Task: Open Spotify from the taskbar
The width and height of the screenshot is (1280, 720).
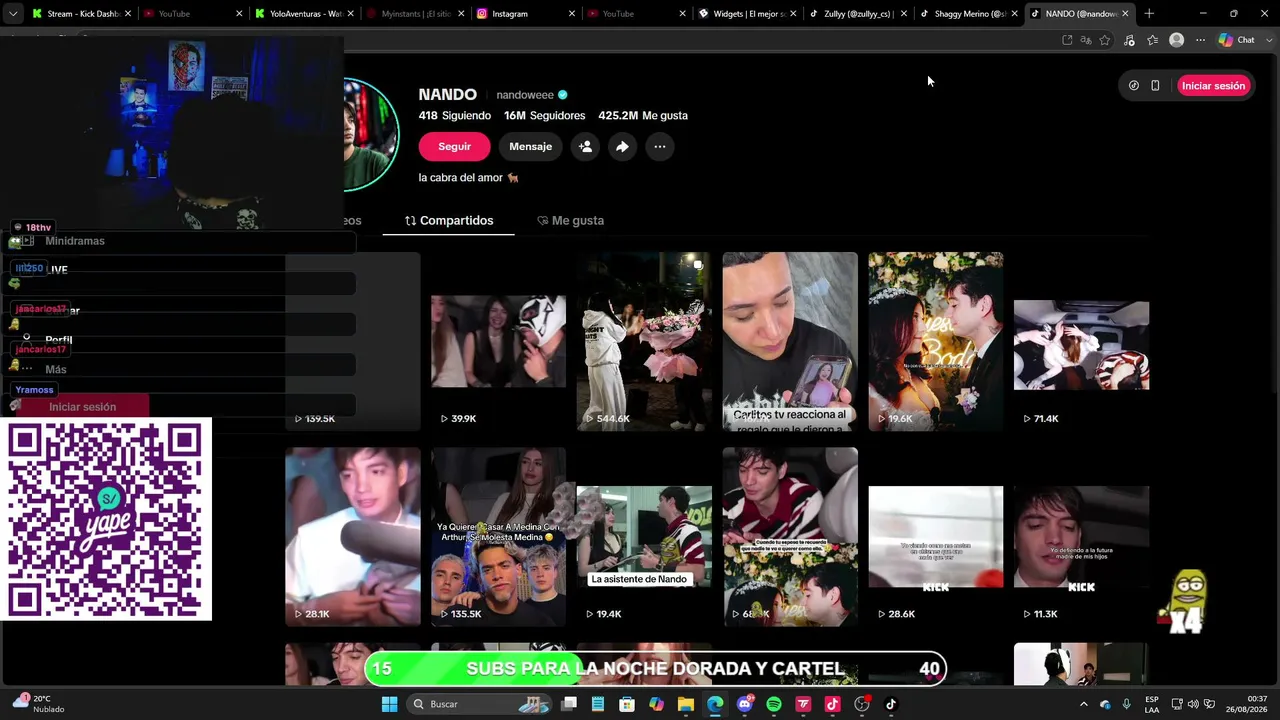Action: (x=774, y=704)
